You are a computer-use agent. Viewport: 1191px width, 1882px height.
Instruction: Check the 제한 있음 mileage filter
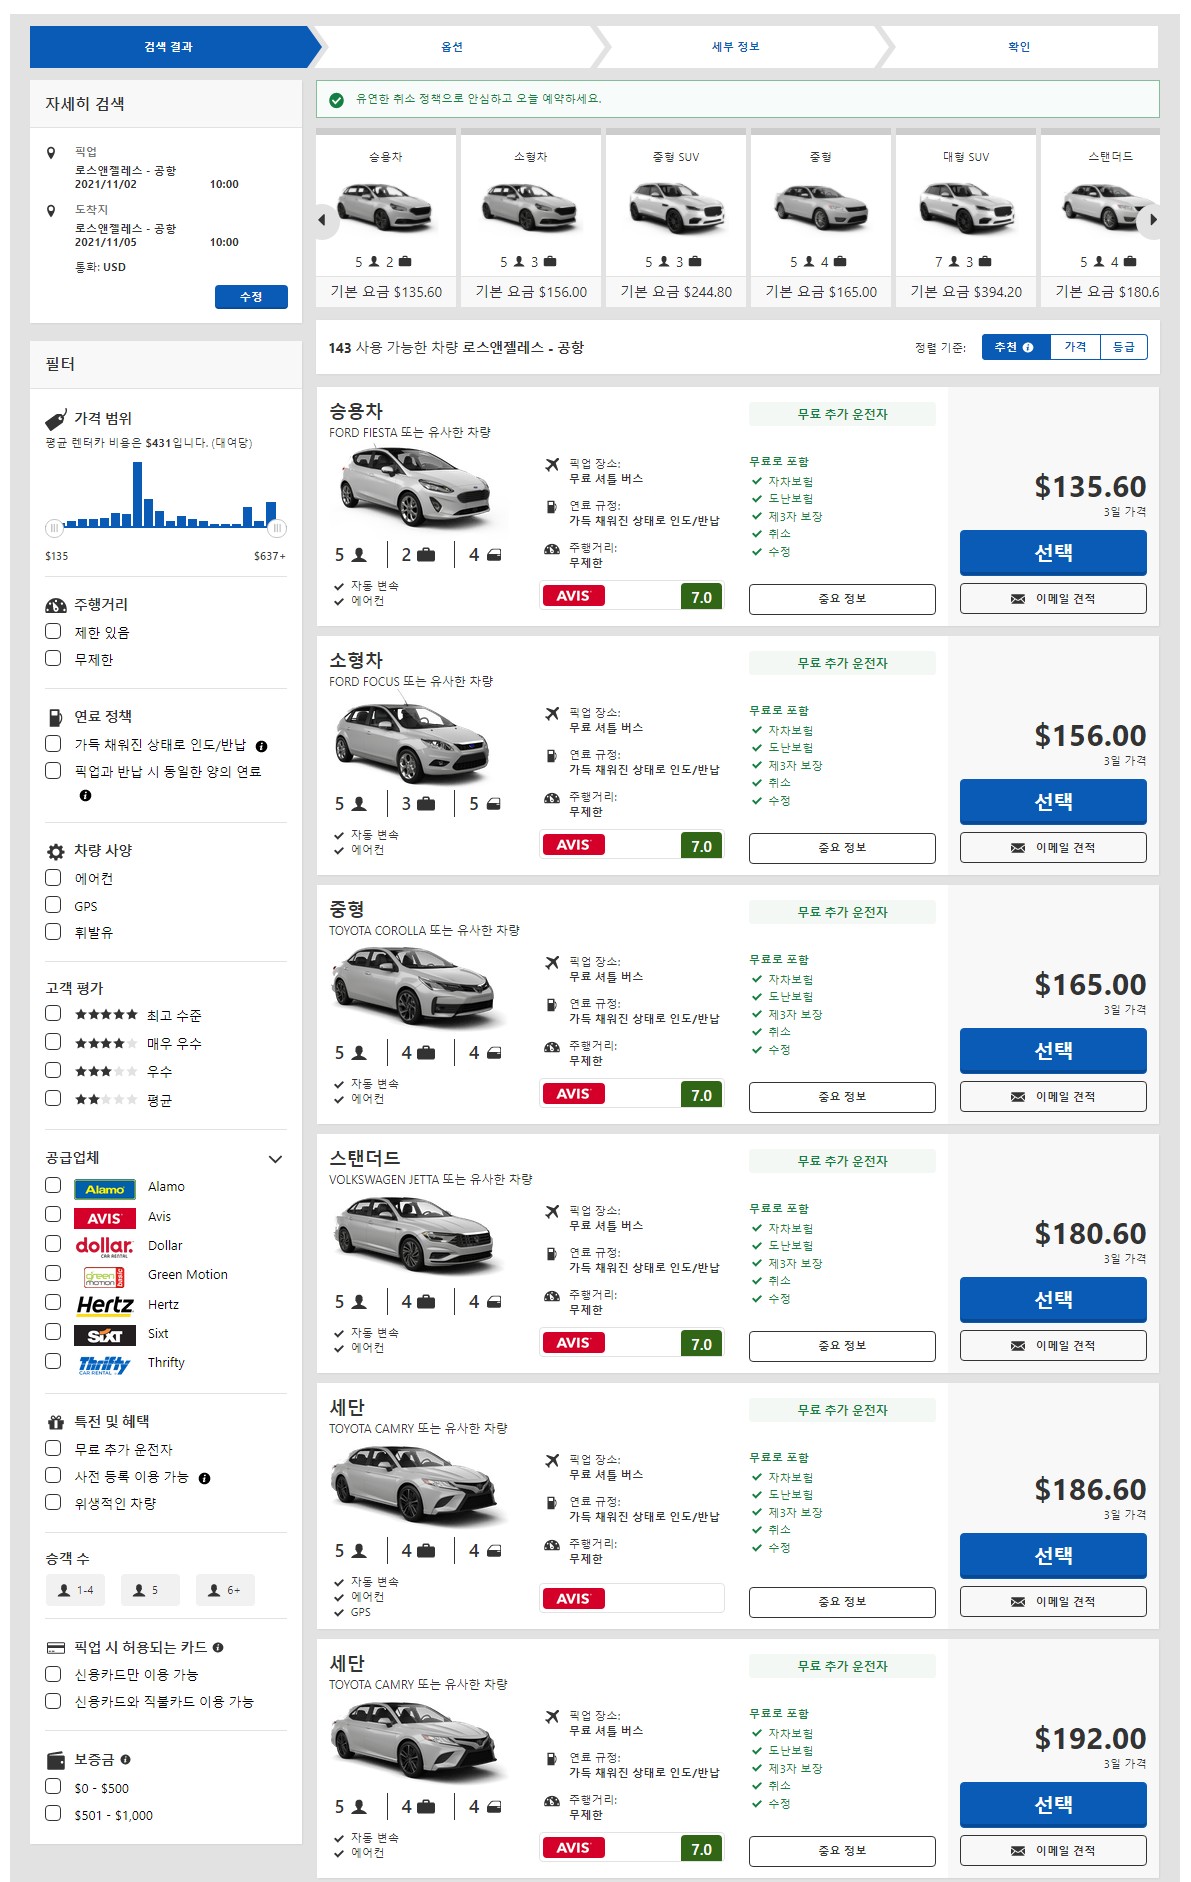pyautogui.click(x=54, y=631)
